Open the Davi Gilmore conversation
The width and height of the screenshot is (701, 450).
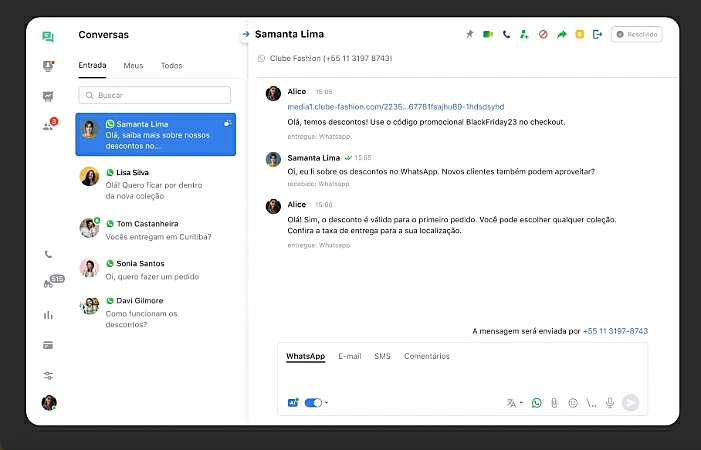point(156,312)
